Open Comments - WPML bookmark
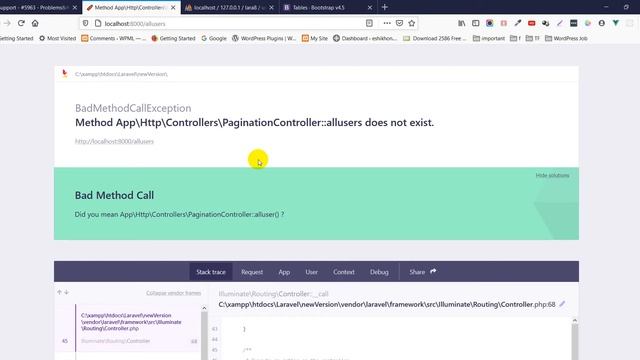This screenshot has width=640, height=360. [x=113, y=38]
